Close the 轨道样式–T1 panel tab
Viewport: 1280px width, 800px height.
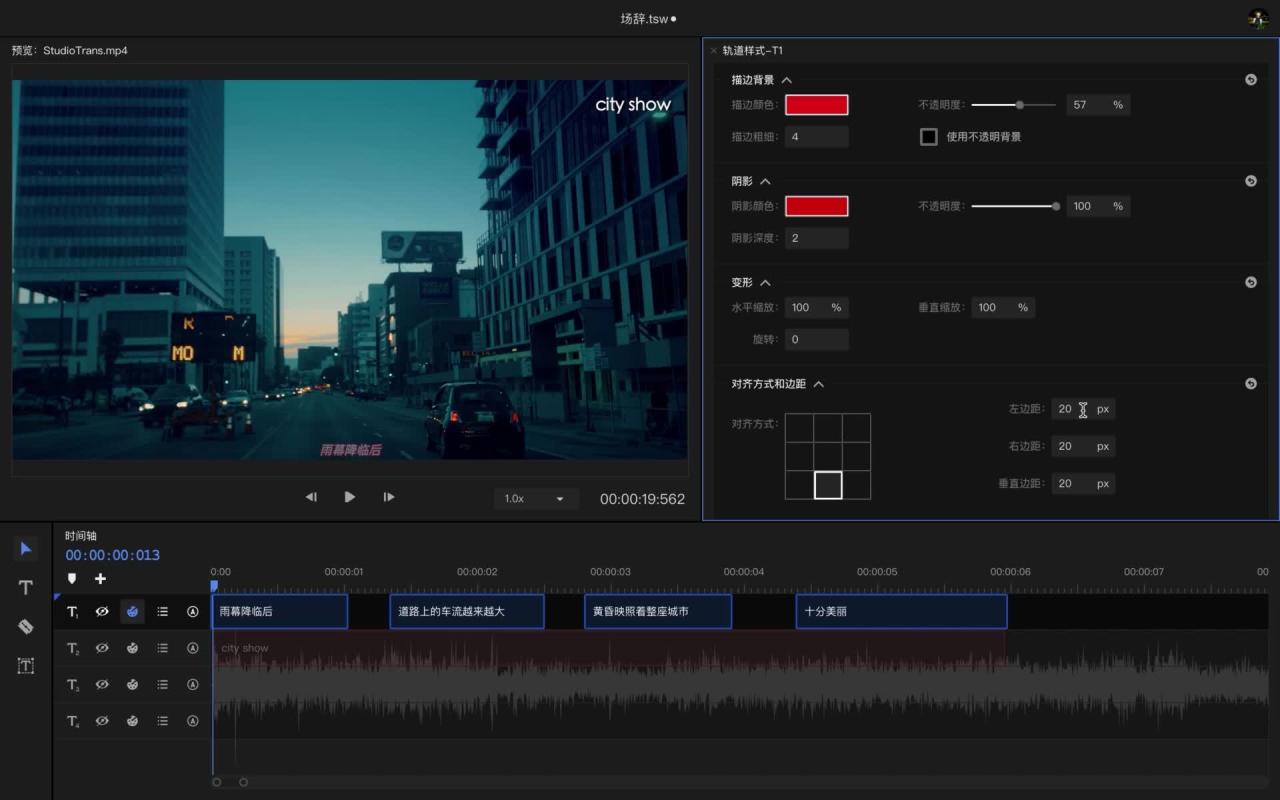(713, 50)
